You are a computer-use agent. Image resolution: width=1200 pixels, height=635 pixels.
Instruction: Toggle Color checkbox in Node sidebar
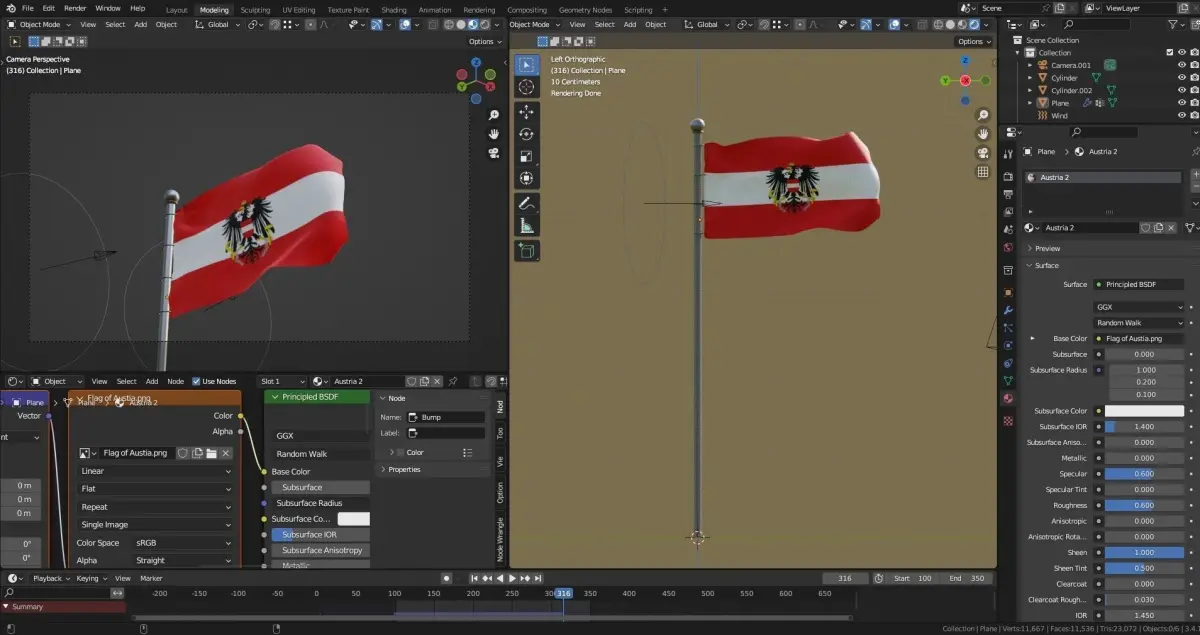(400, 453)
